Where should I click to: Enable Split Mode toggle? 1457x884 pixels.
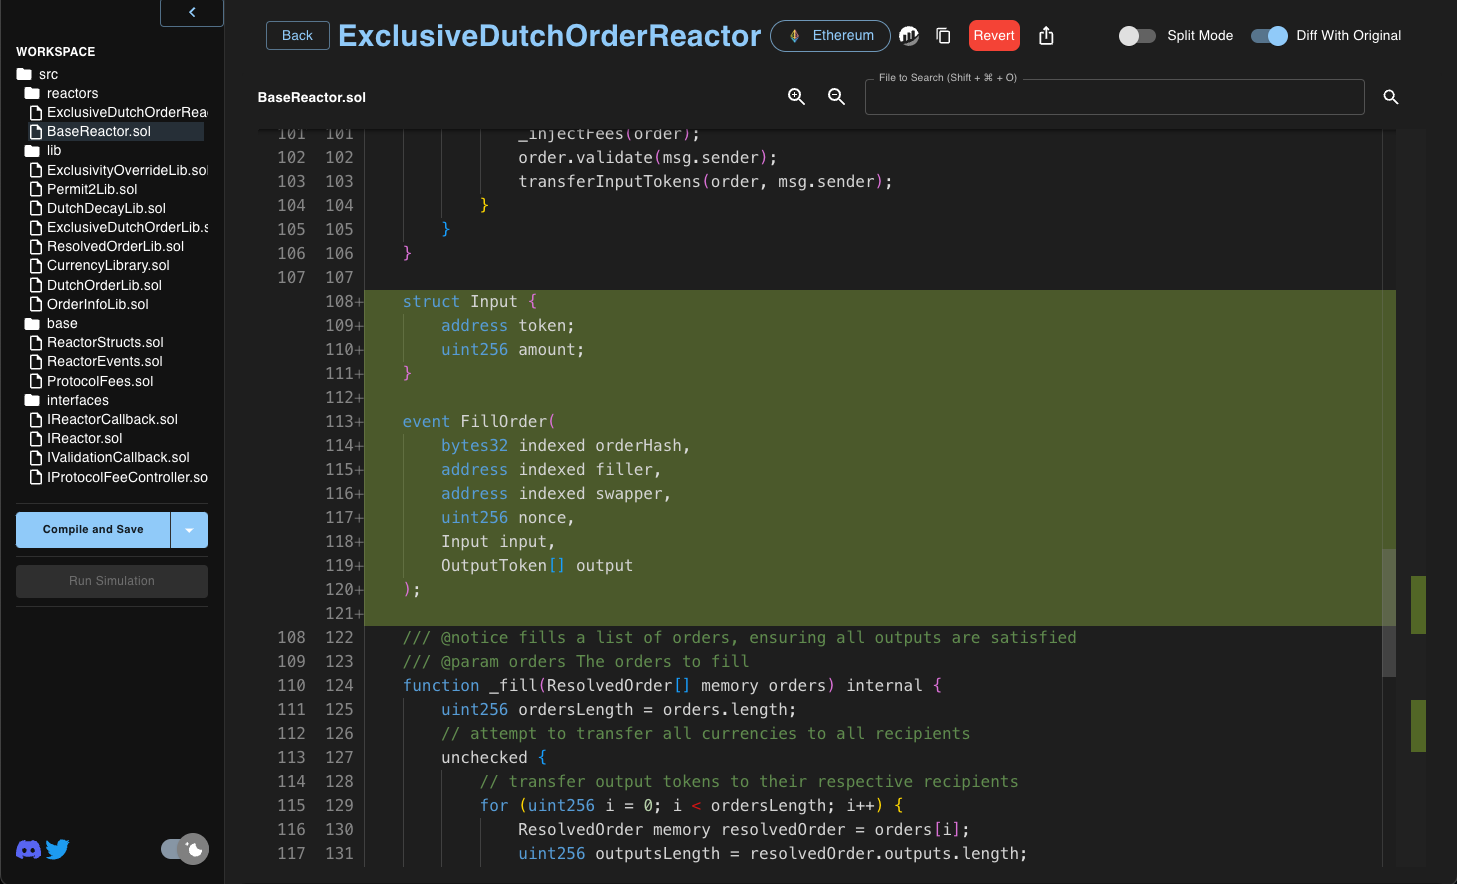[1137, 36]
